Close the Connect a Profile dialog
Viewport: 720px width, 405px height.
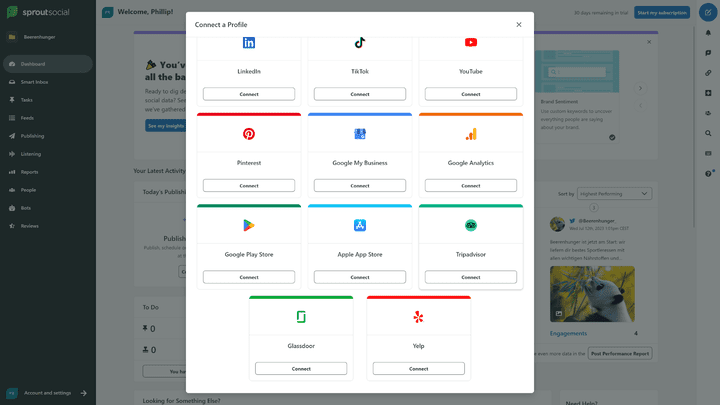click(518, 24)
